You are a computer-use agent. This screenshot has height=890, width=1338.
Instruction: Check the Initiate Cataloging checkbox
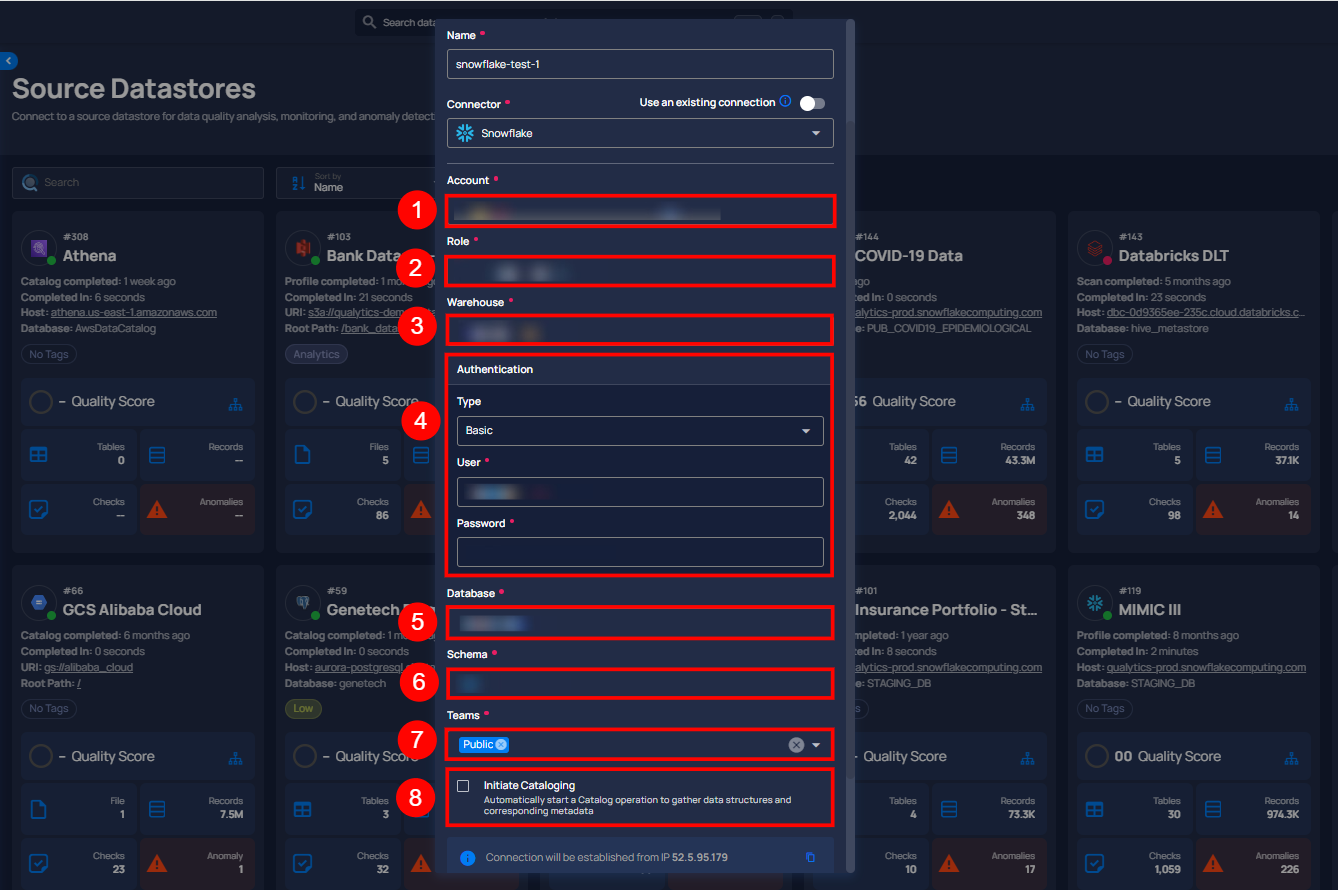(463, 786)
